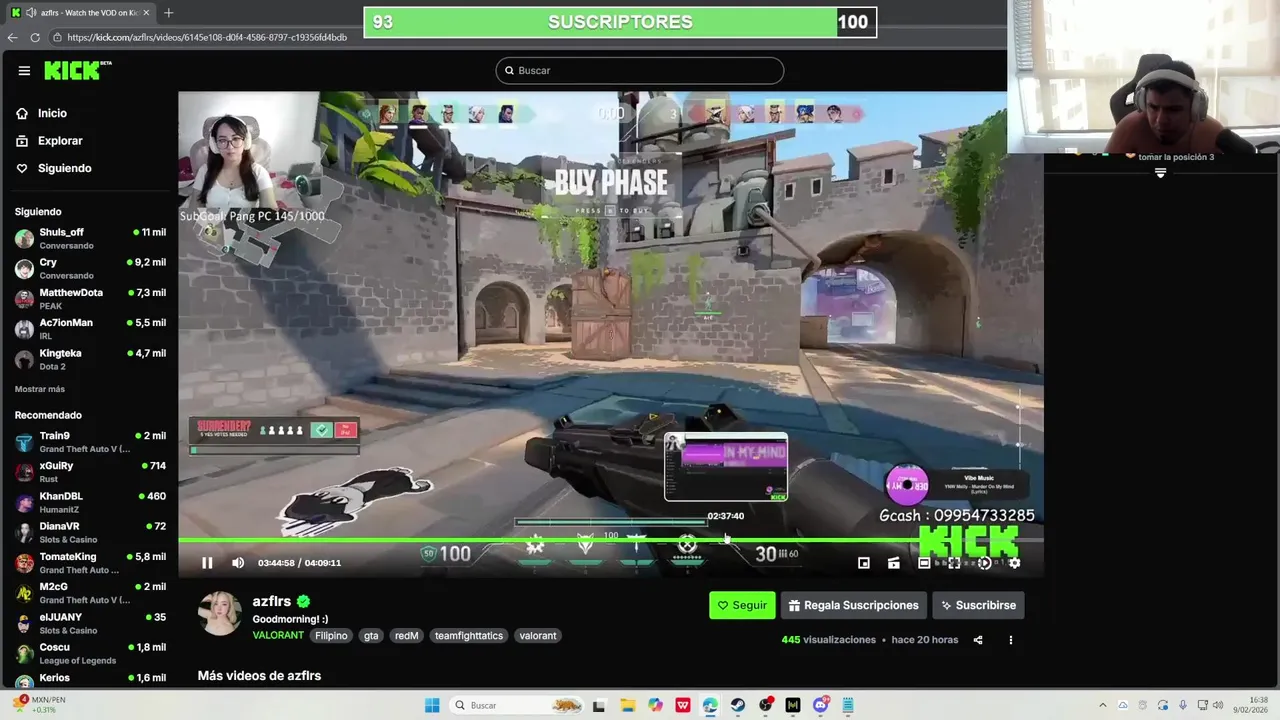The image size is (1280, 720).
Task: Open azflrs channel name link
Action: [272, 601]
